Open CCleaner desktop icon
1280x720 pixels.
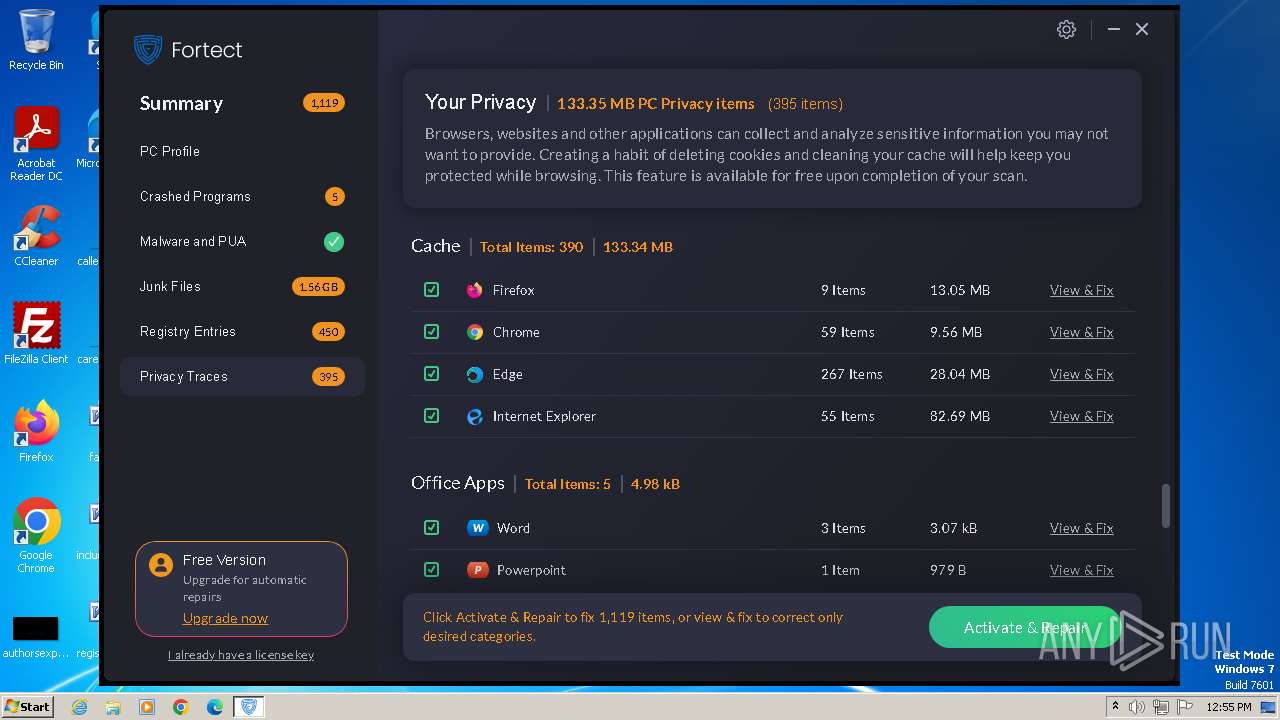click(x=36, y=236)
